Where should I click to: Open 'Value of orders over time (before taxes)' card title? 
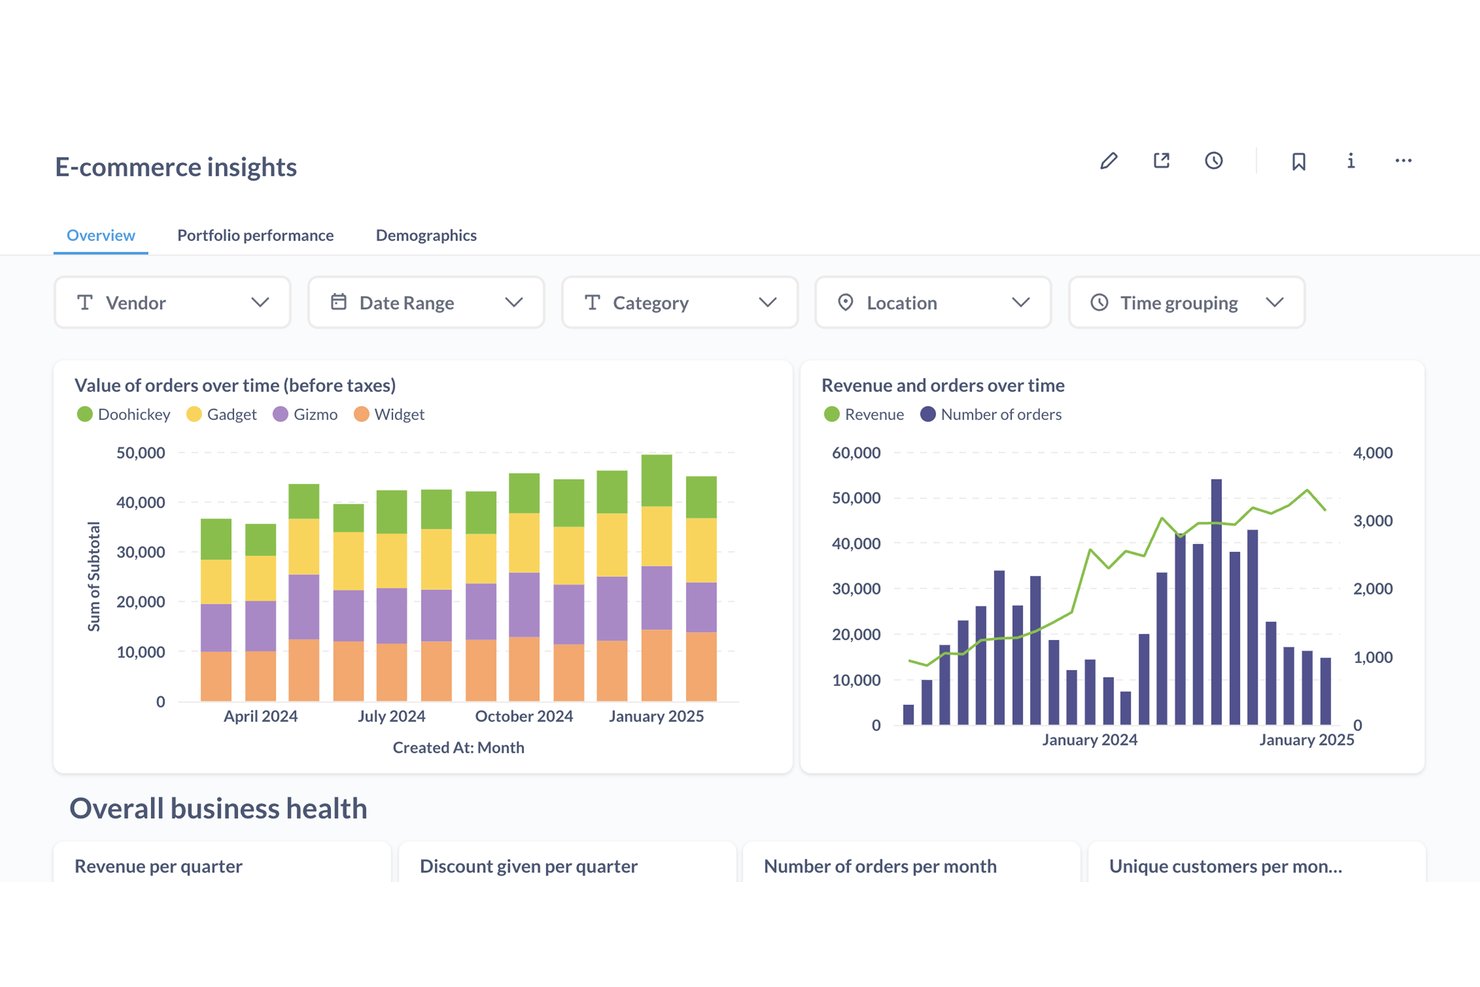(x=235, y=385)
